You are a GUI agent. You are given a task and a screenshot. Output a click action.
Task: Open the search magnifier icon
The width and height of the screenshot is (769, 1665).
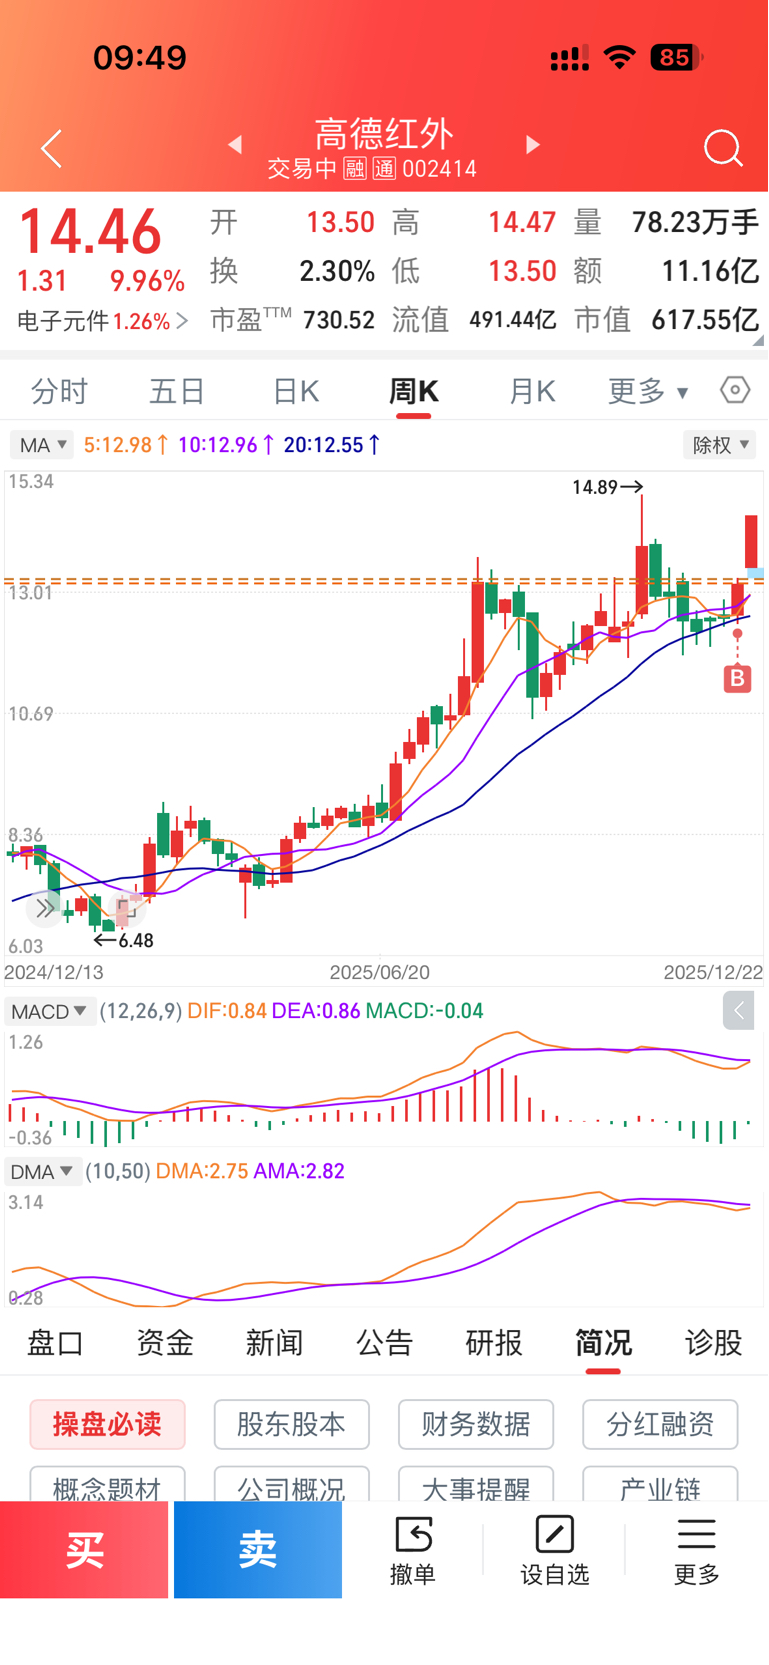723,148
